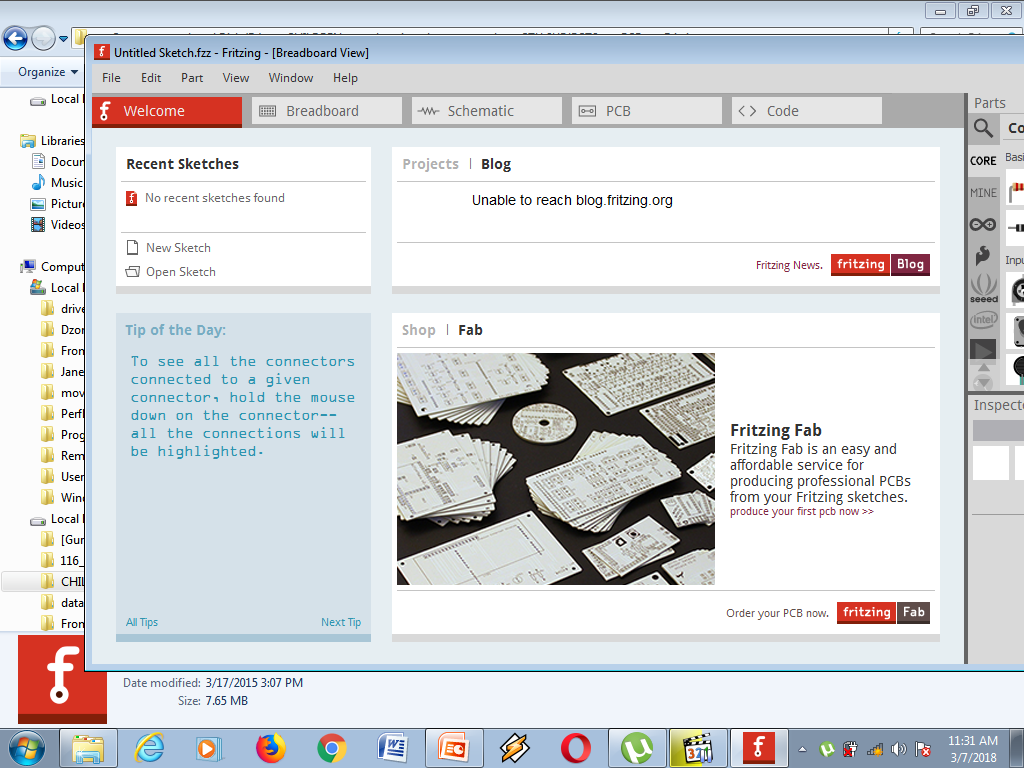Click Explorer's forward navigation arrow
1024x768 pixels.
click(x=43, y=39)
